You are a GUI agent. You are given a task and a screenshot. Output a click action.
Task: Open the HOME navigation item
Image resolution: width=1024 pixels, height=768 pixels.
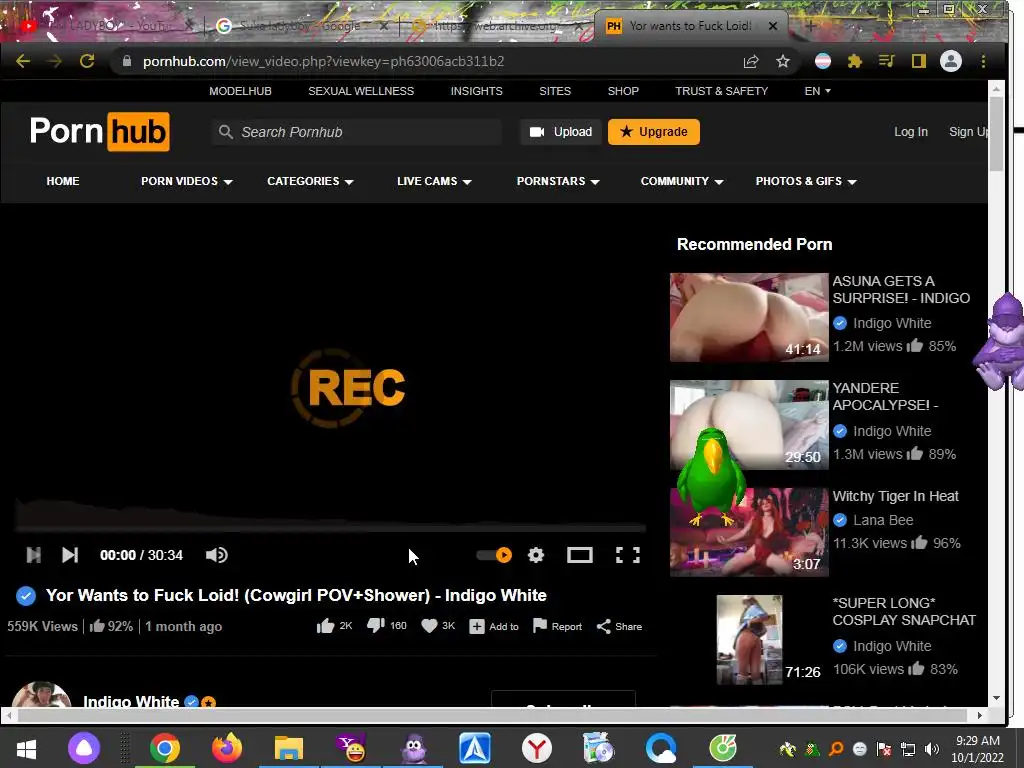click(63, 182)
